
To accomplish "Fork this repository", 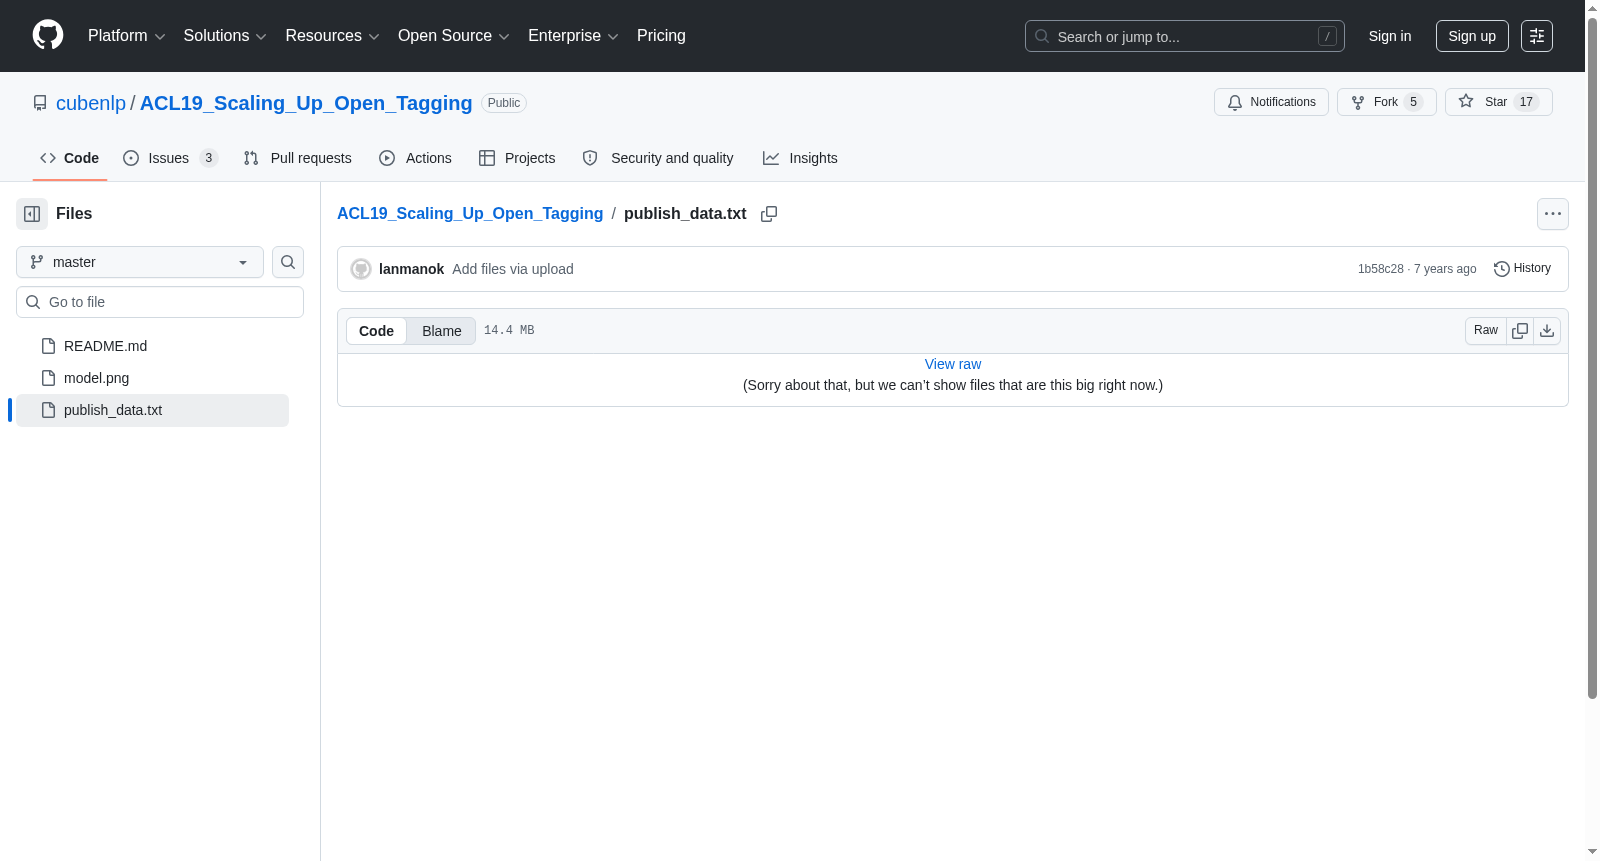I will [1386, 102].
